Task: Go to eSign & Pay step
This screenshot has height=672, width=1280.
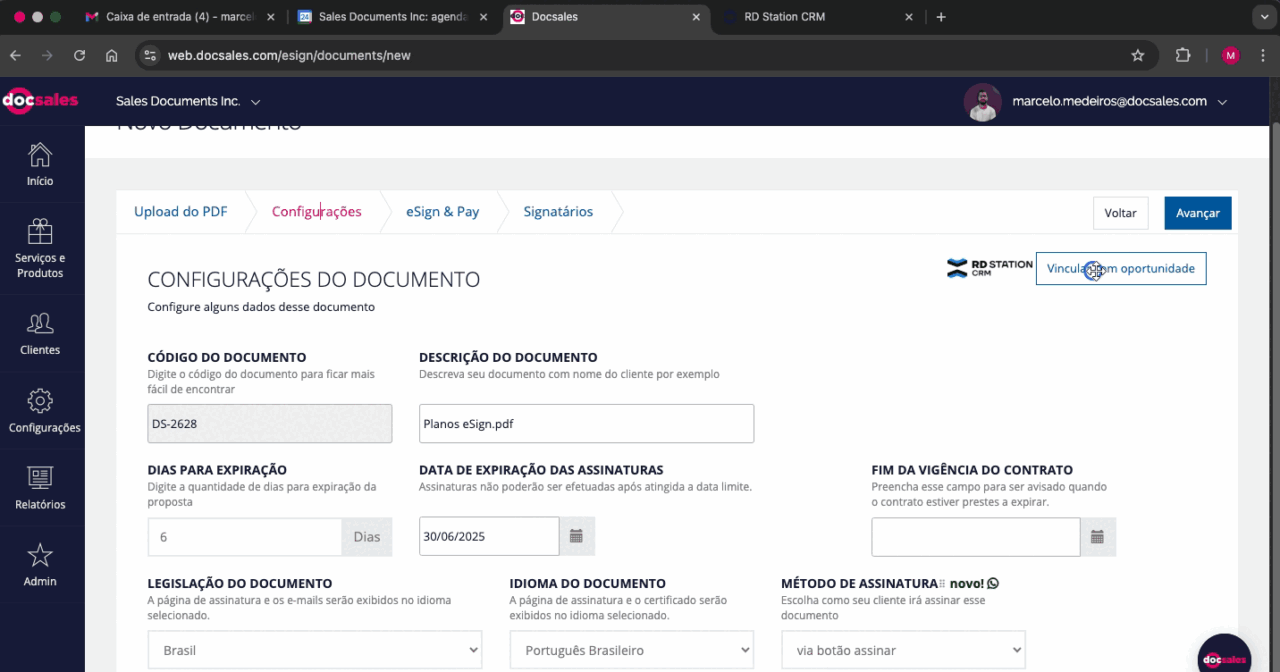Action: [x=442, y=212]
